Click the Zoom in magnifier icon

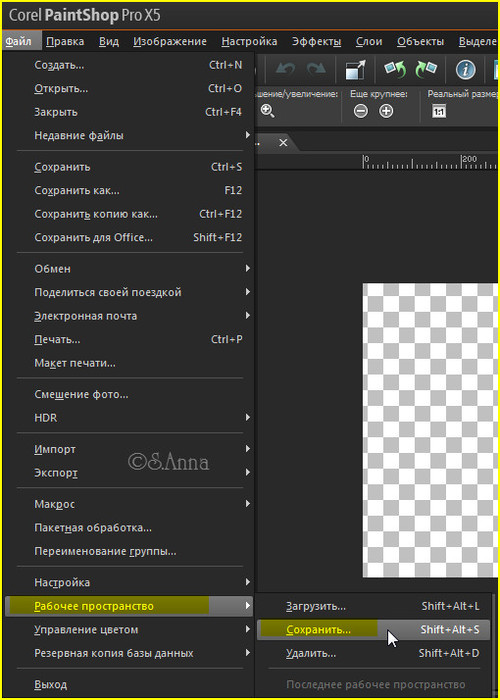point(267,111)
